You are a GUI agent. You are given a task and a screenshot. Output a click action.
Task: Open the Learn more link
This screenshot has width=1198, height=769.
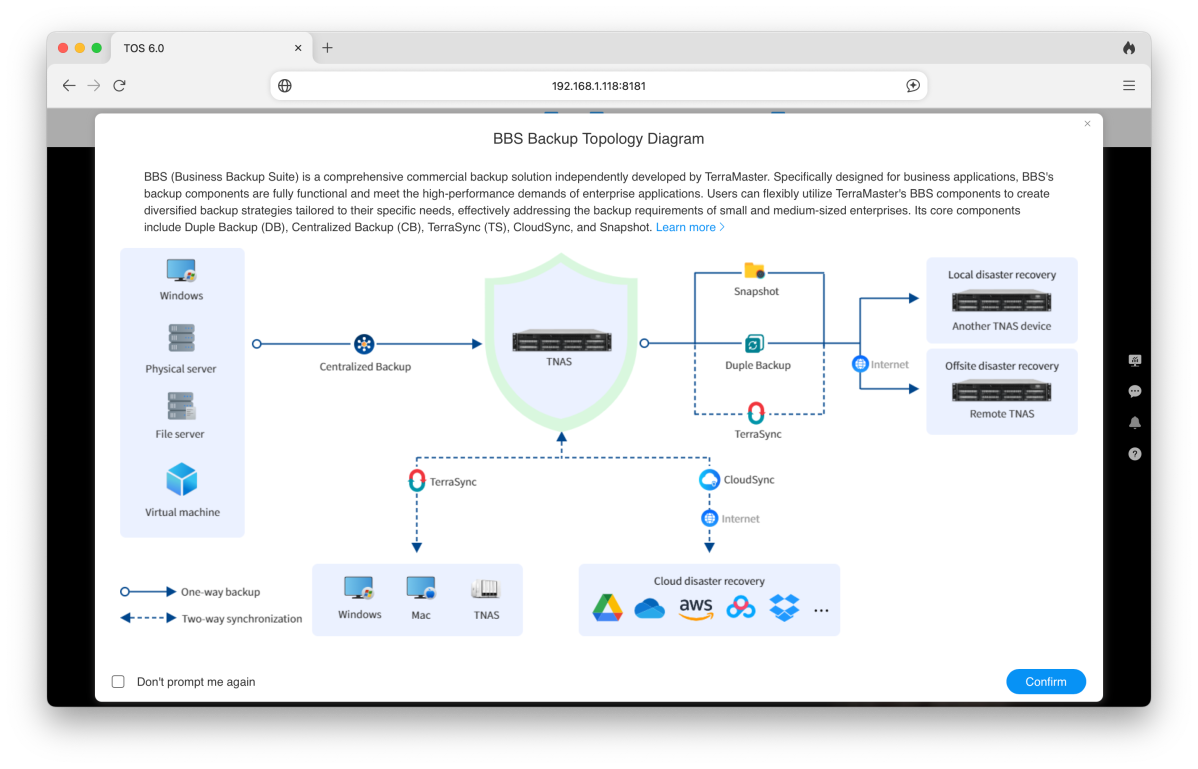click(690, 228)
